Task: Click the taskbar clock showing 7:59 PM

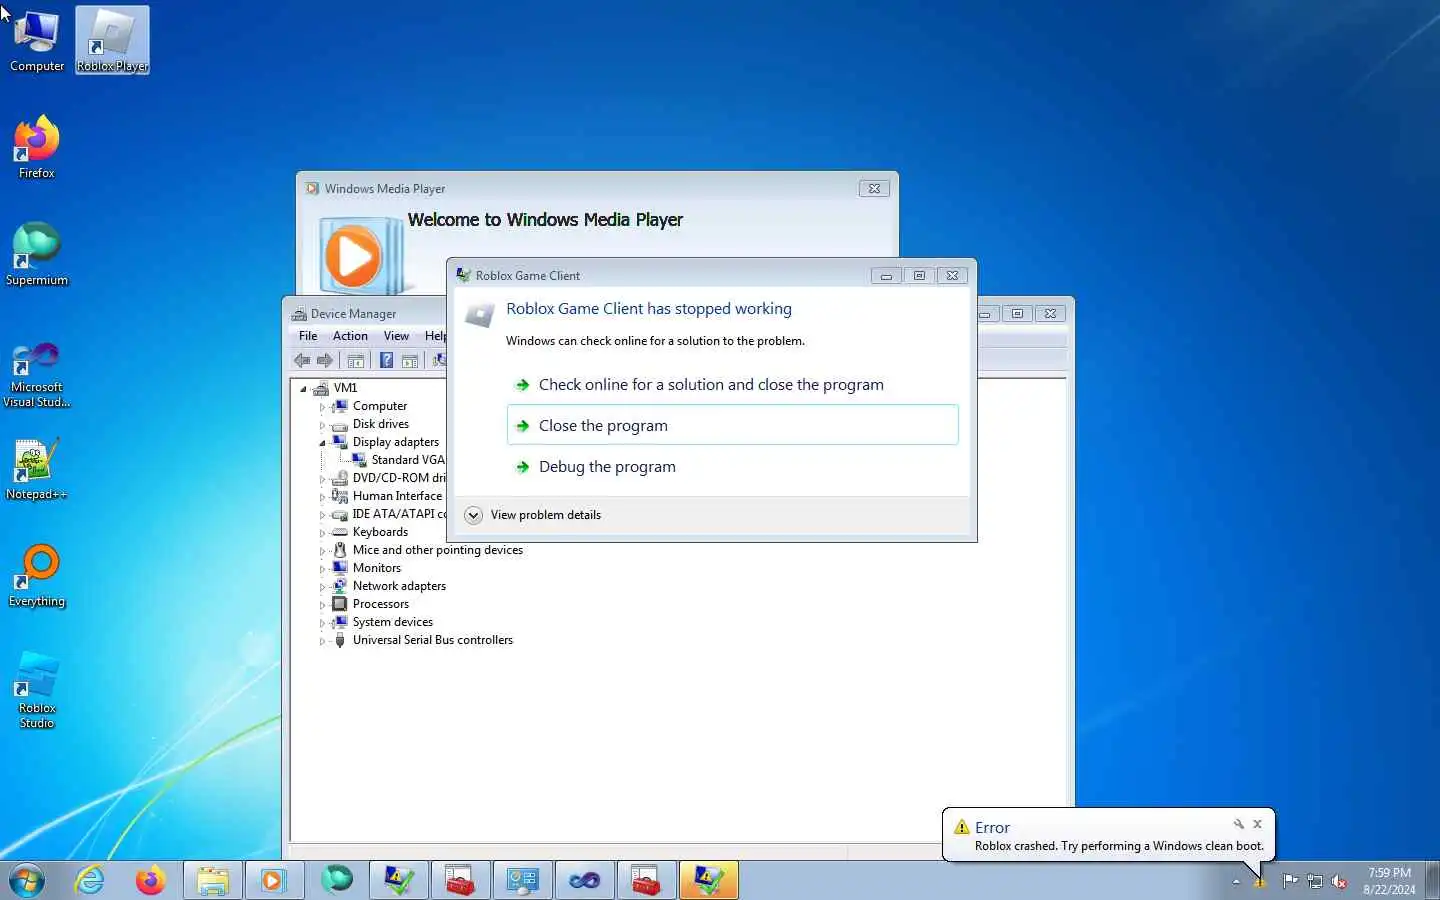Action: click(1389, 881)
